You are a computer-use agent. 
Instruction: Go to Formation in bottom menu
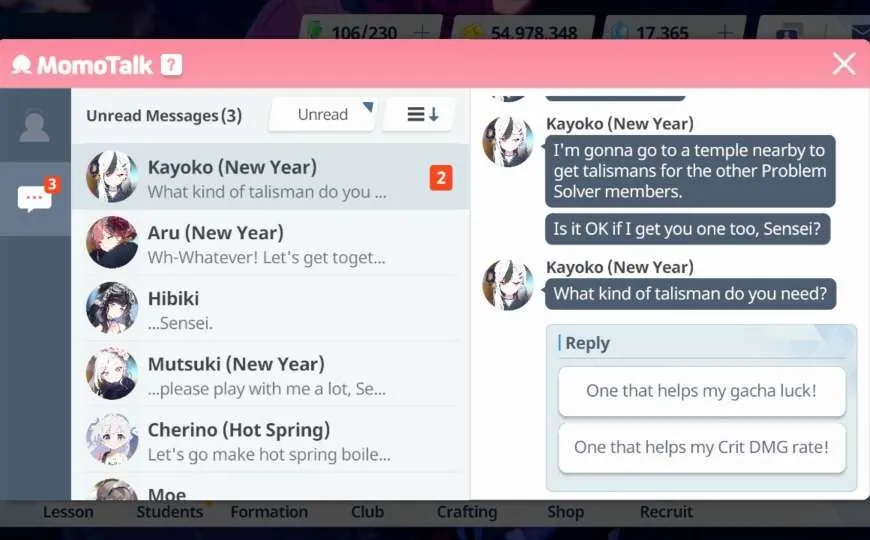tap(269, 512)
